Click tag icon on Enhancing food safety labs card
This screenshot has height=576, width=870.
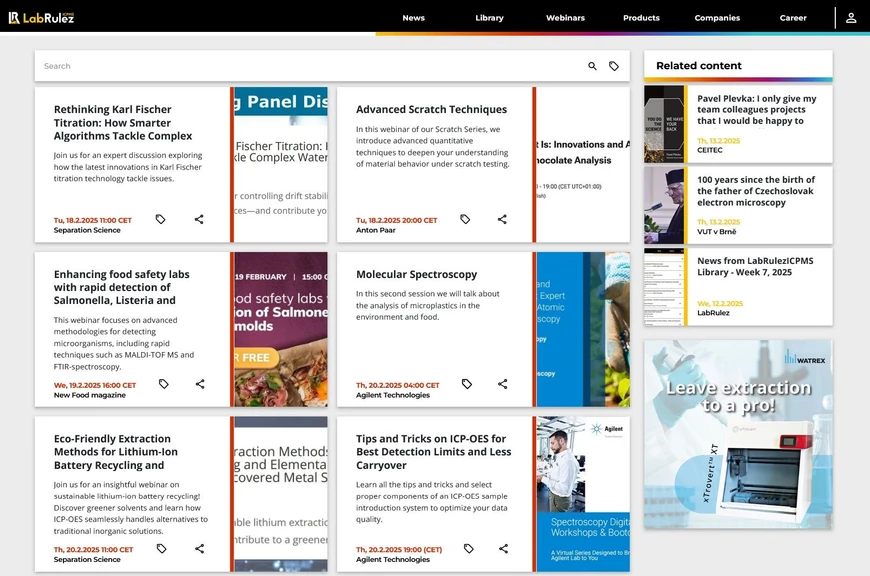(164, 384)
